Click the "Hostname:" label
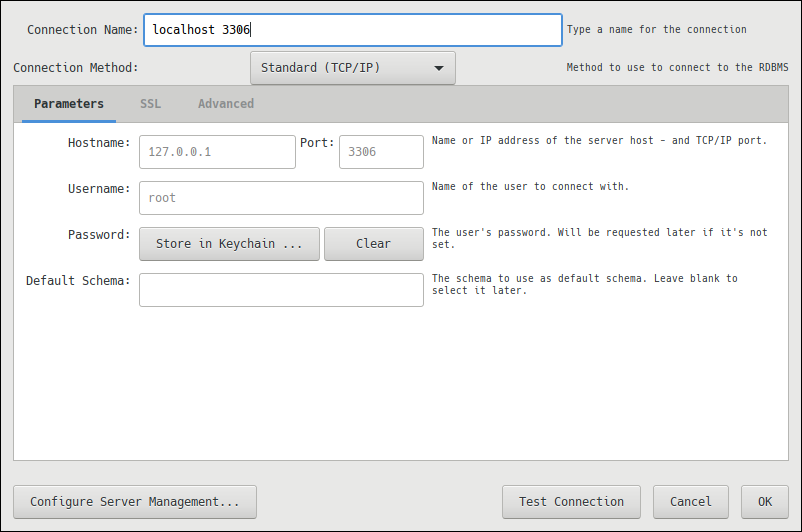The height and width of the screenshot is (532, 802). click(x=99, y=143)
